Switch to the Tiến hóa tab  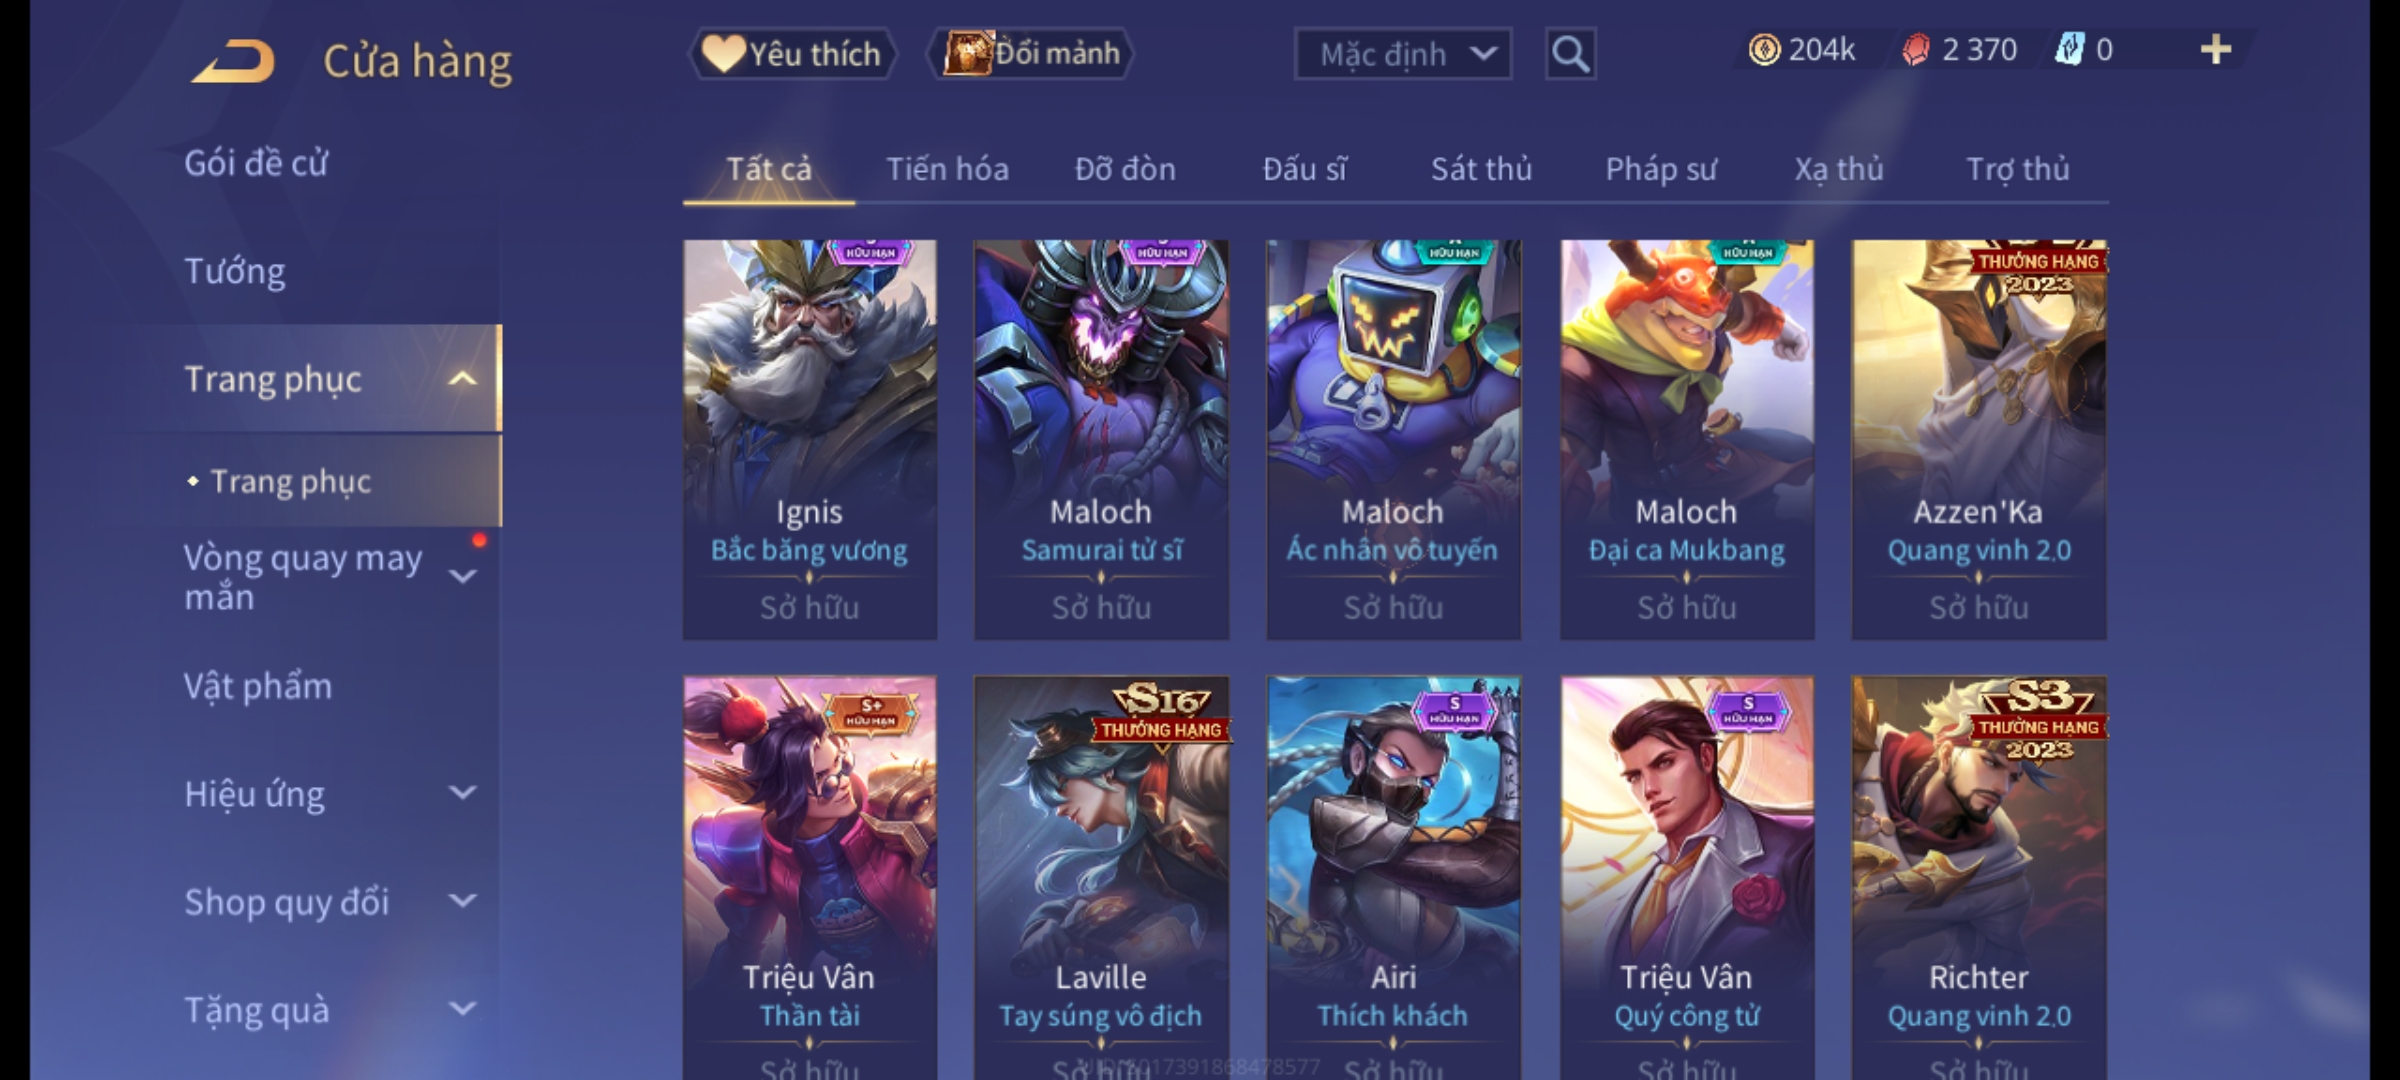[947, 169]
